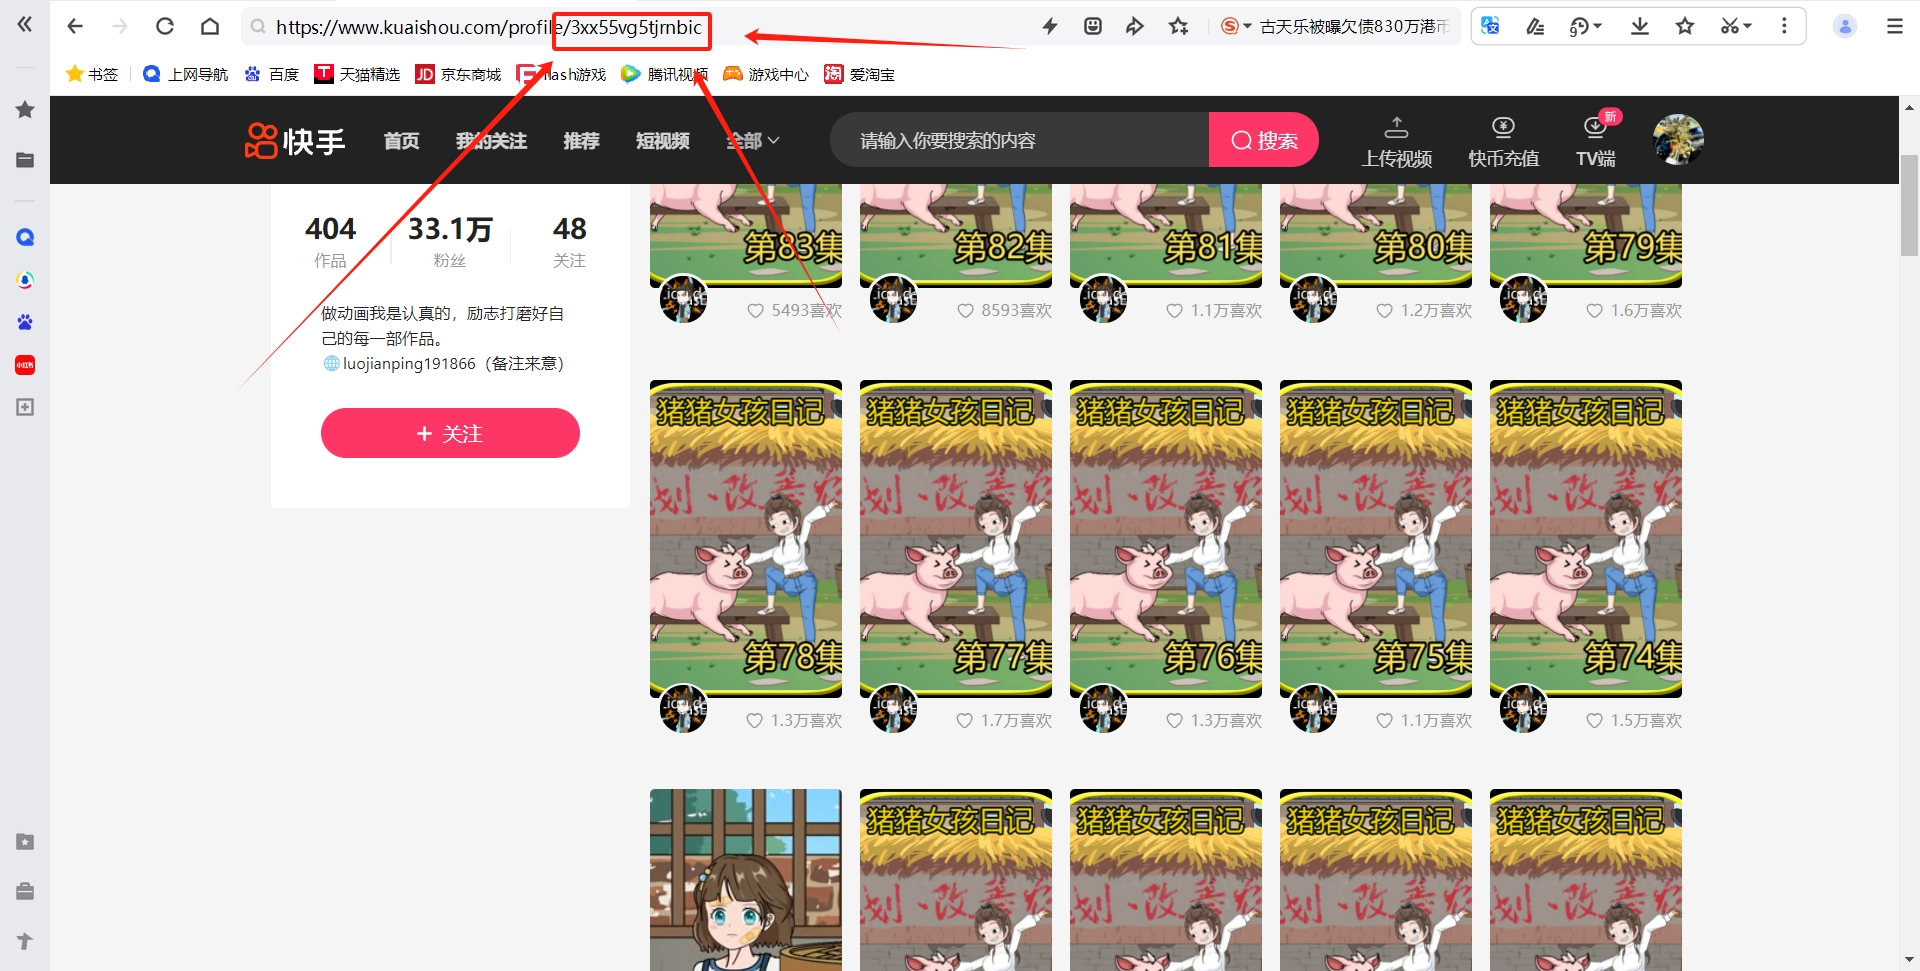Screen dimensions: 1920x971
Task: Open the translate page tool
Action: (1490, 27)
